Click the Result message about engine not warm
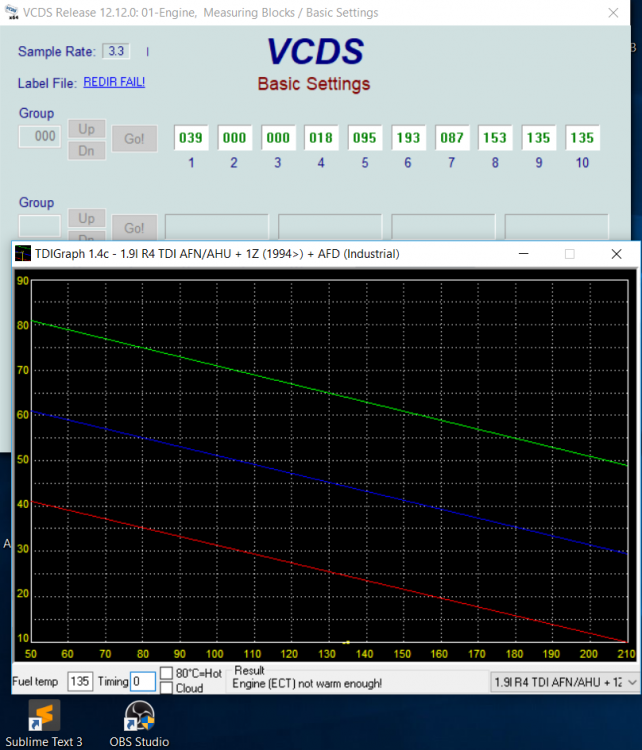 click(307, 684)
